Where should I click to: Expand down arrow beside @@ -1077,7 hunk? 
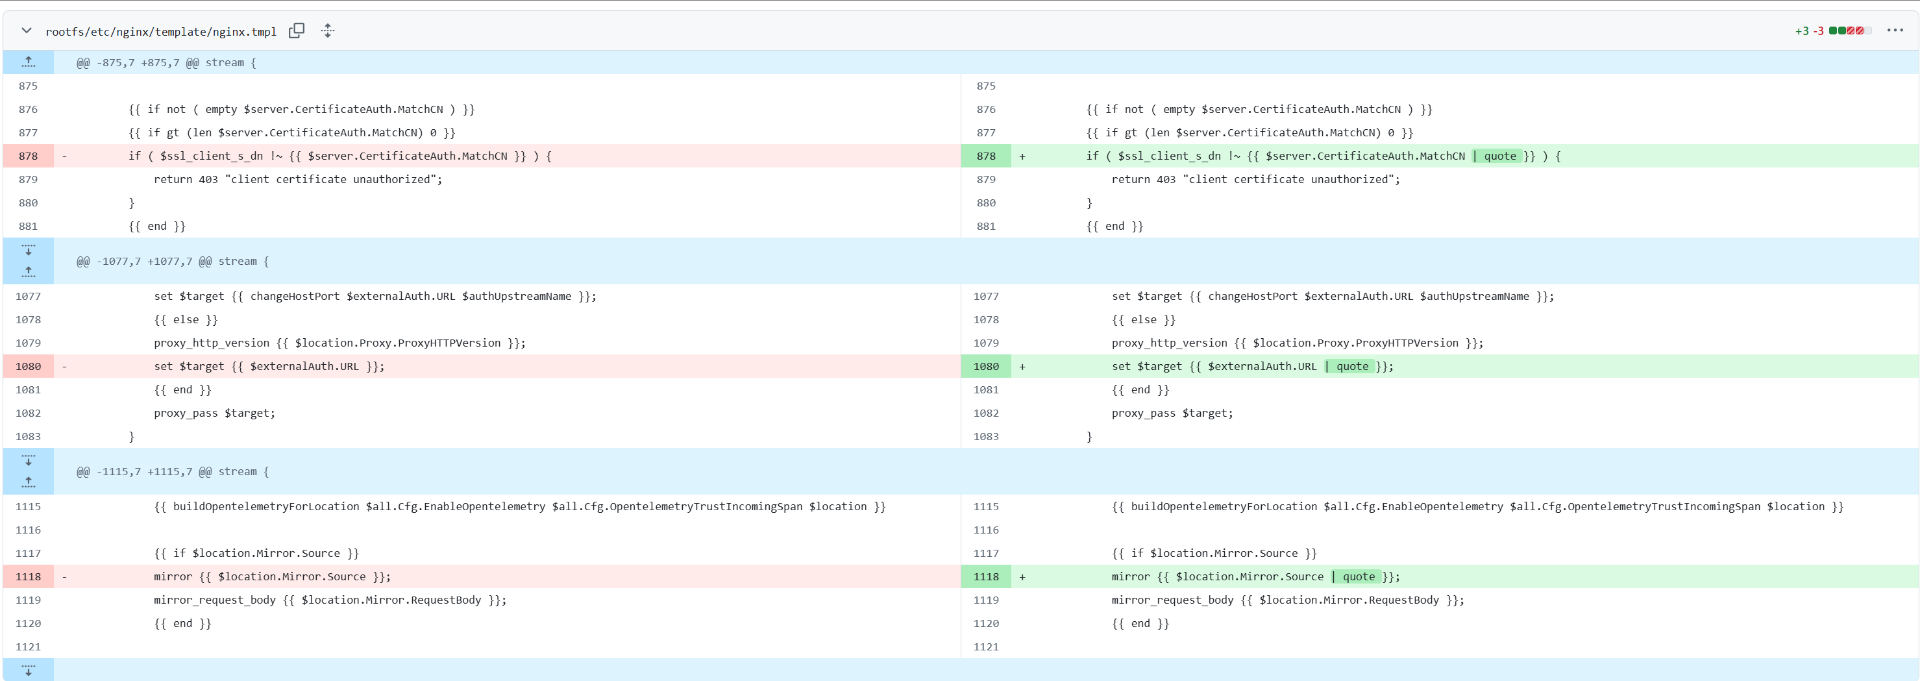(28, 250)
